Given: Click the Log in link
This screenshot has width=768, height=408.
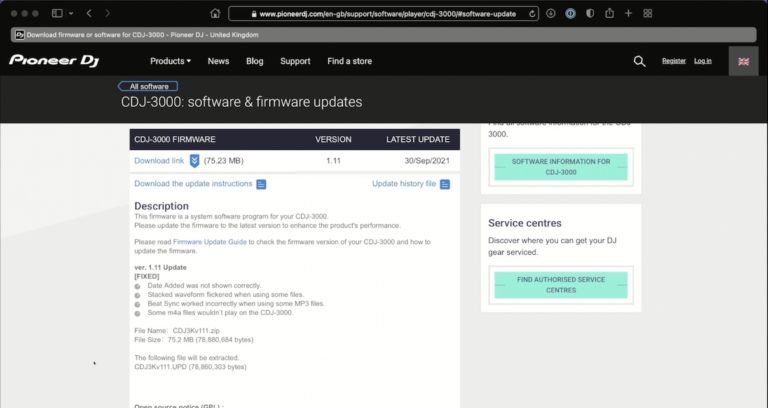Looking at the screenshot, I should (703, 61).
